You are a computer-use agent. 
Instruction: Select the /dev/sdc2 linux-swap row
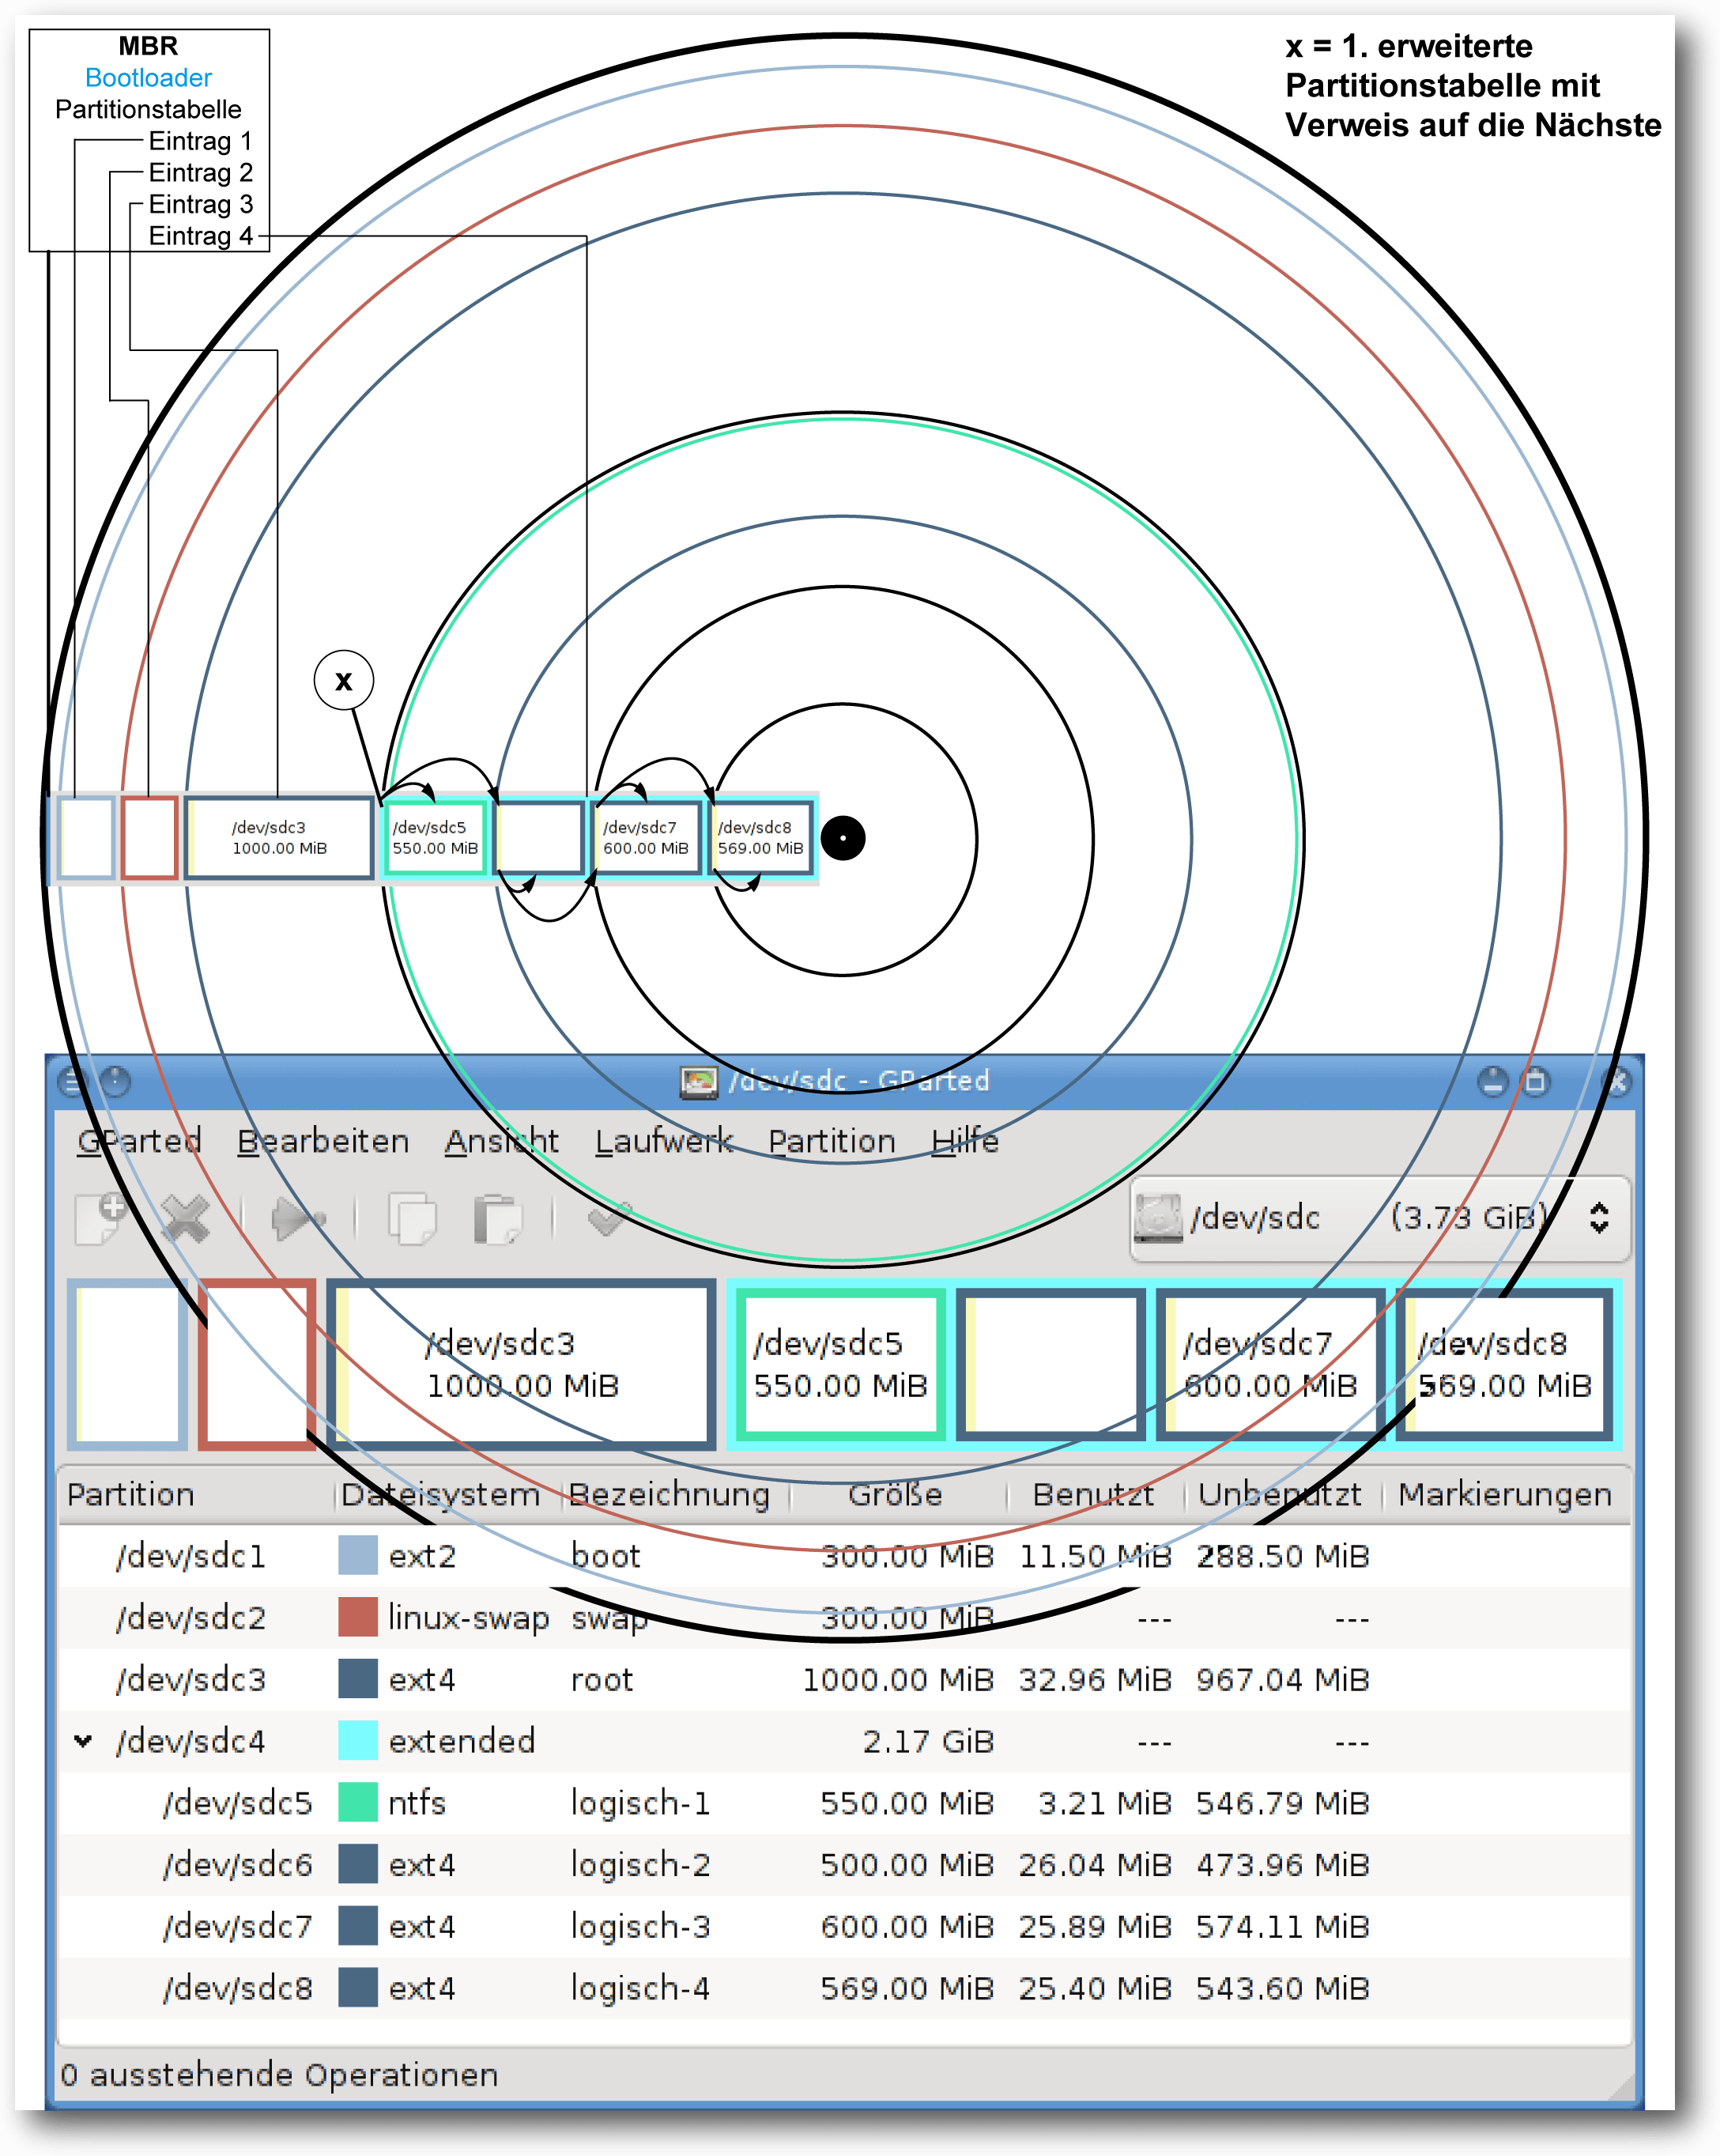click(844, 1618)
